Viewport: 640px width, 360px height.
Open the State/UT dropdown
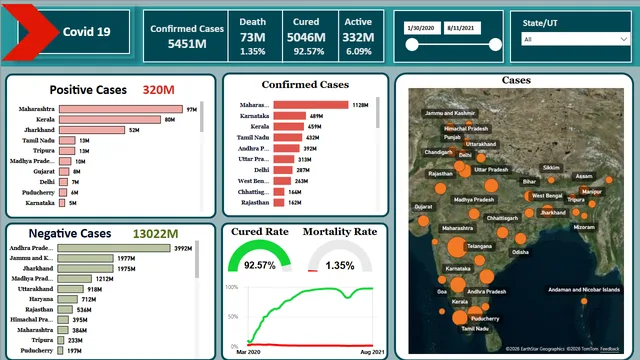click(576, 39)
